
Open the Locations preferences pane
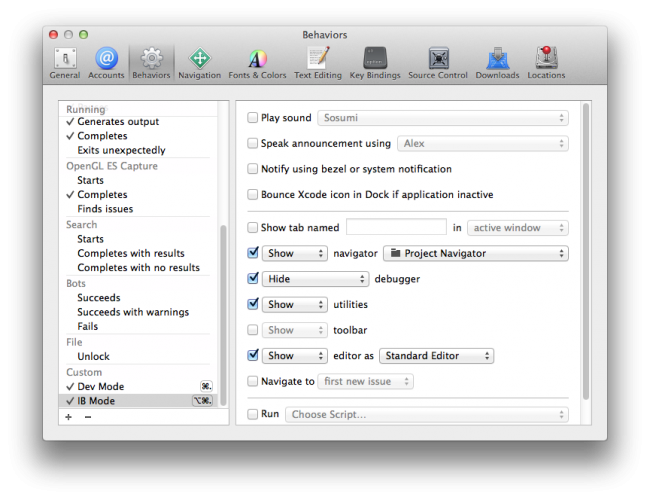(x=546, y=63)
